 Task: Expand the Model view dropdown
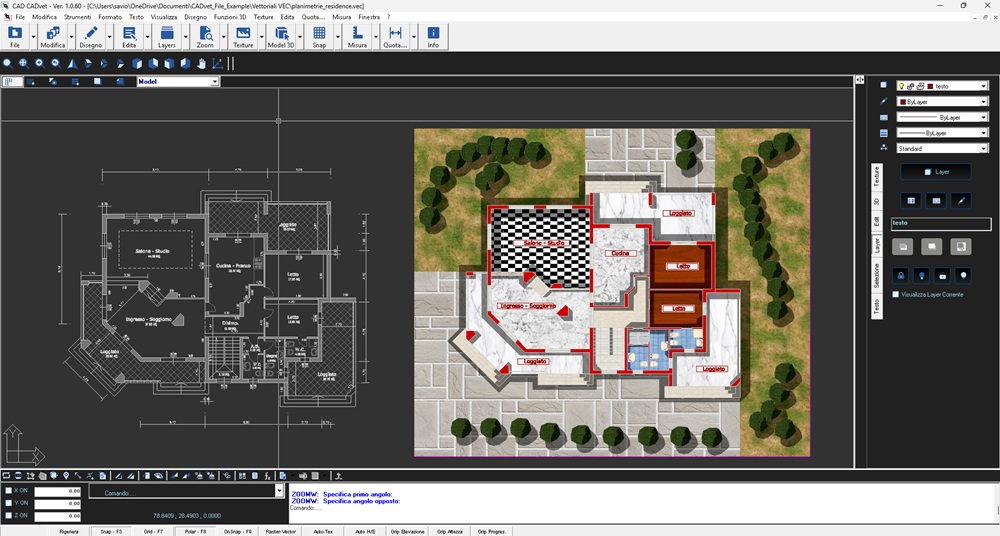click(x=214, y=82)
